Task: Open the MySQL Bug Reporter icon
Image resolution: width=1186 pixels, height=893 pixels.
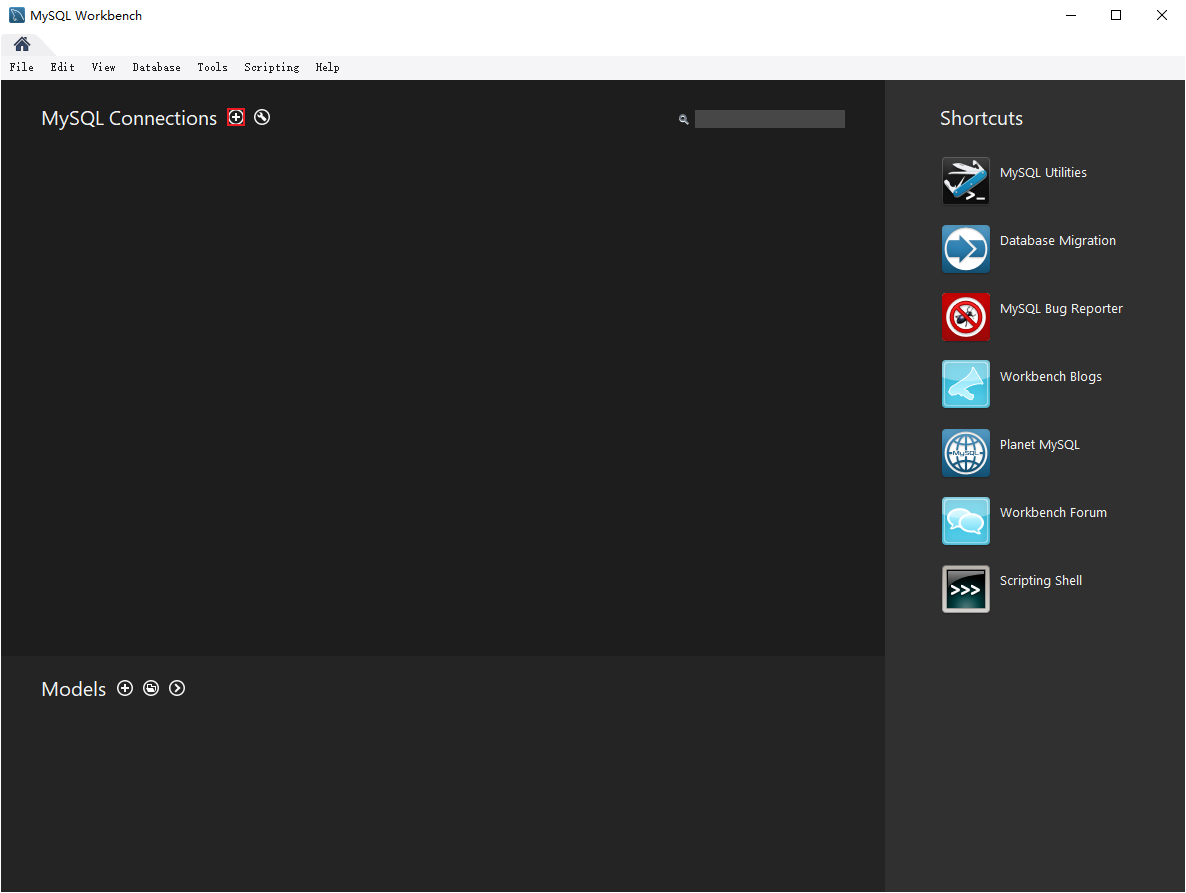Action: (x=965, y=317)
